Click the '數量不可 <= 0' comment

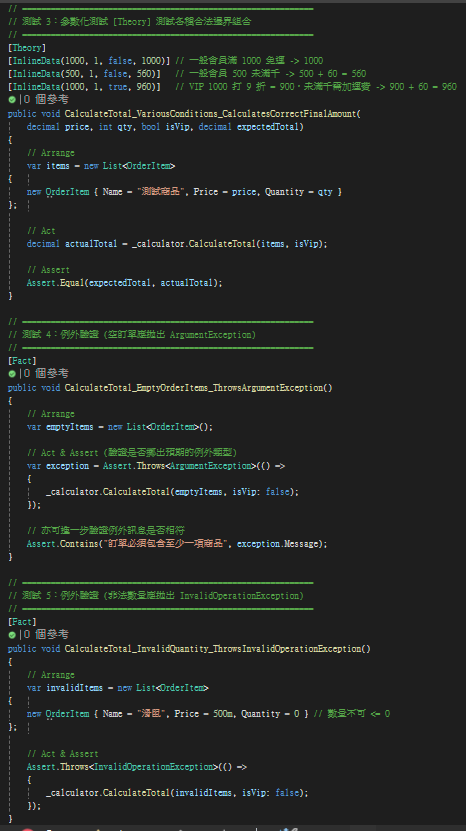[x=351, y=714]
